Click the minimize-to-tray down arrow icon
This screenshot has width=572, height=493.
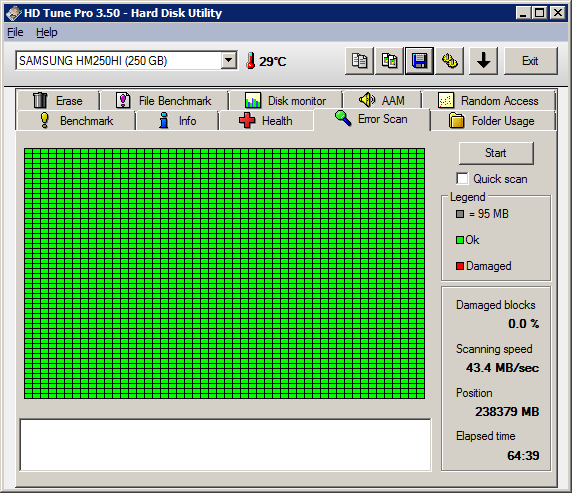pos(483,61)
